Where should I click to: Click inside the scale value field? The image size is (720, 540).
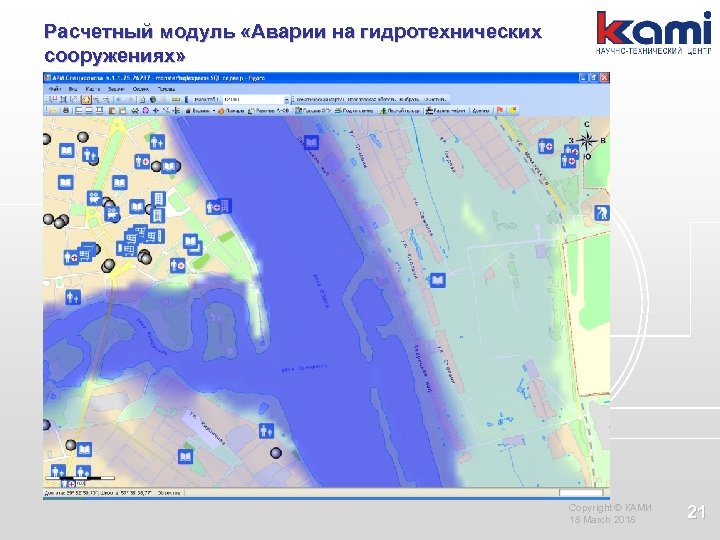(253, 100)
